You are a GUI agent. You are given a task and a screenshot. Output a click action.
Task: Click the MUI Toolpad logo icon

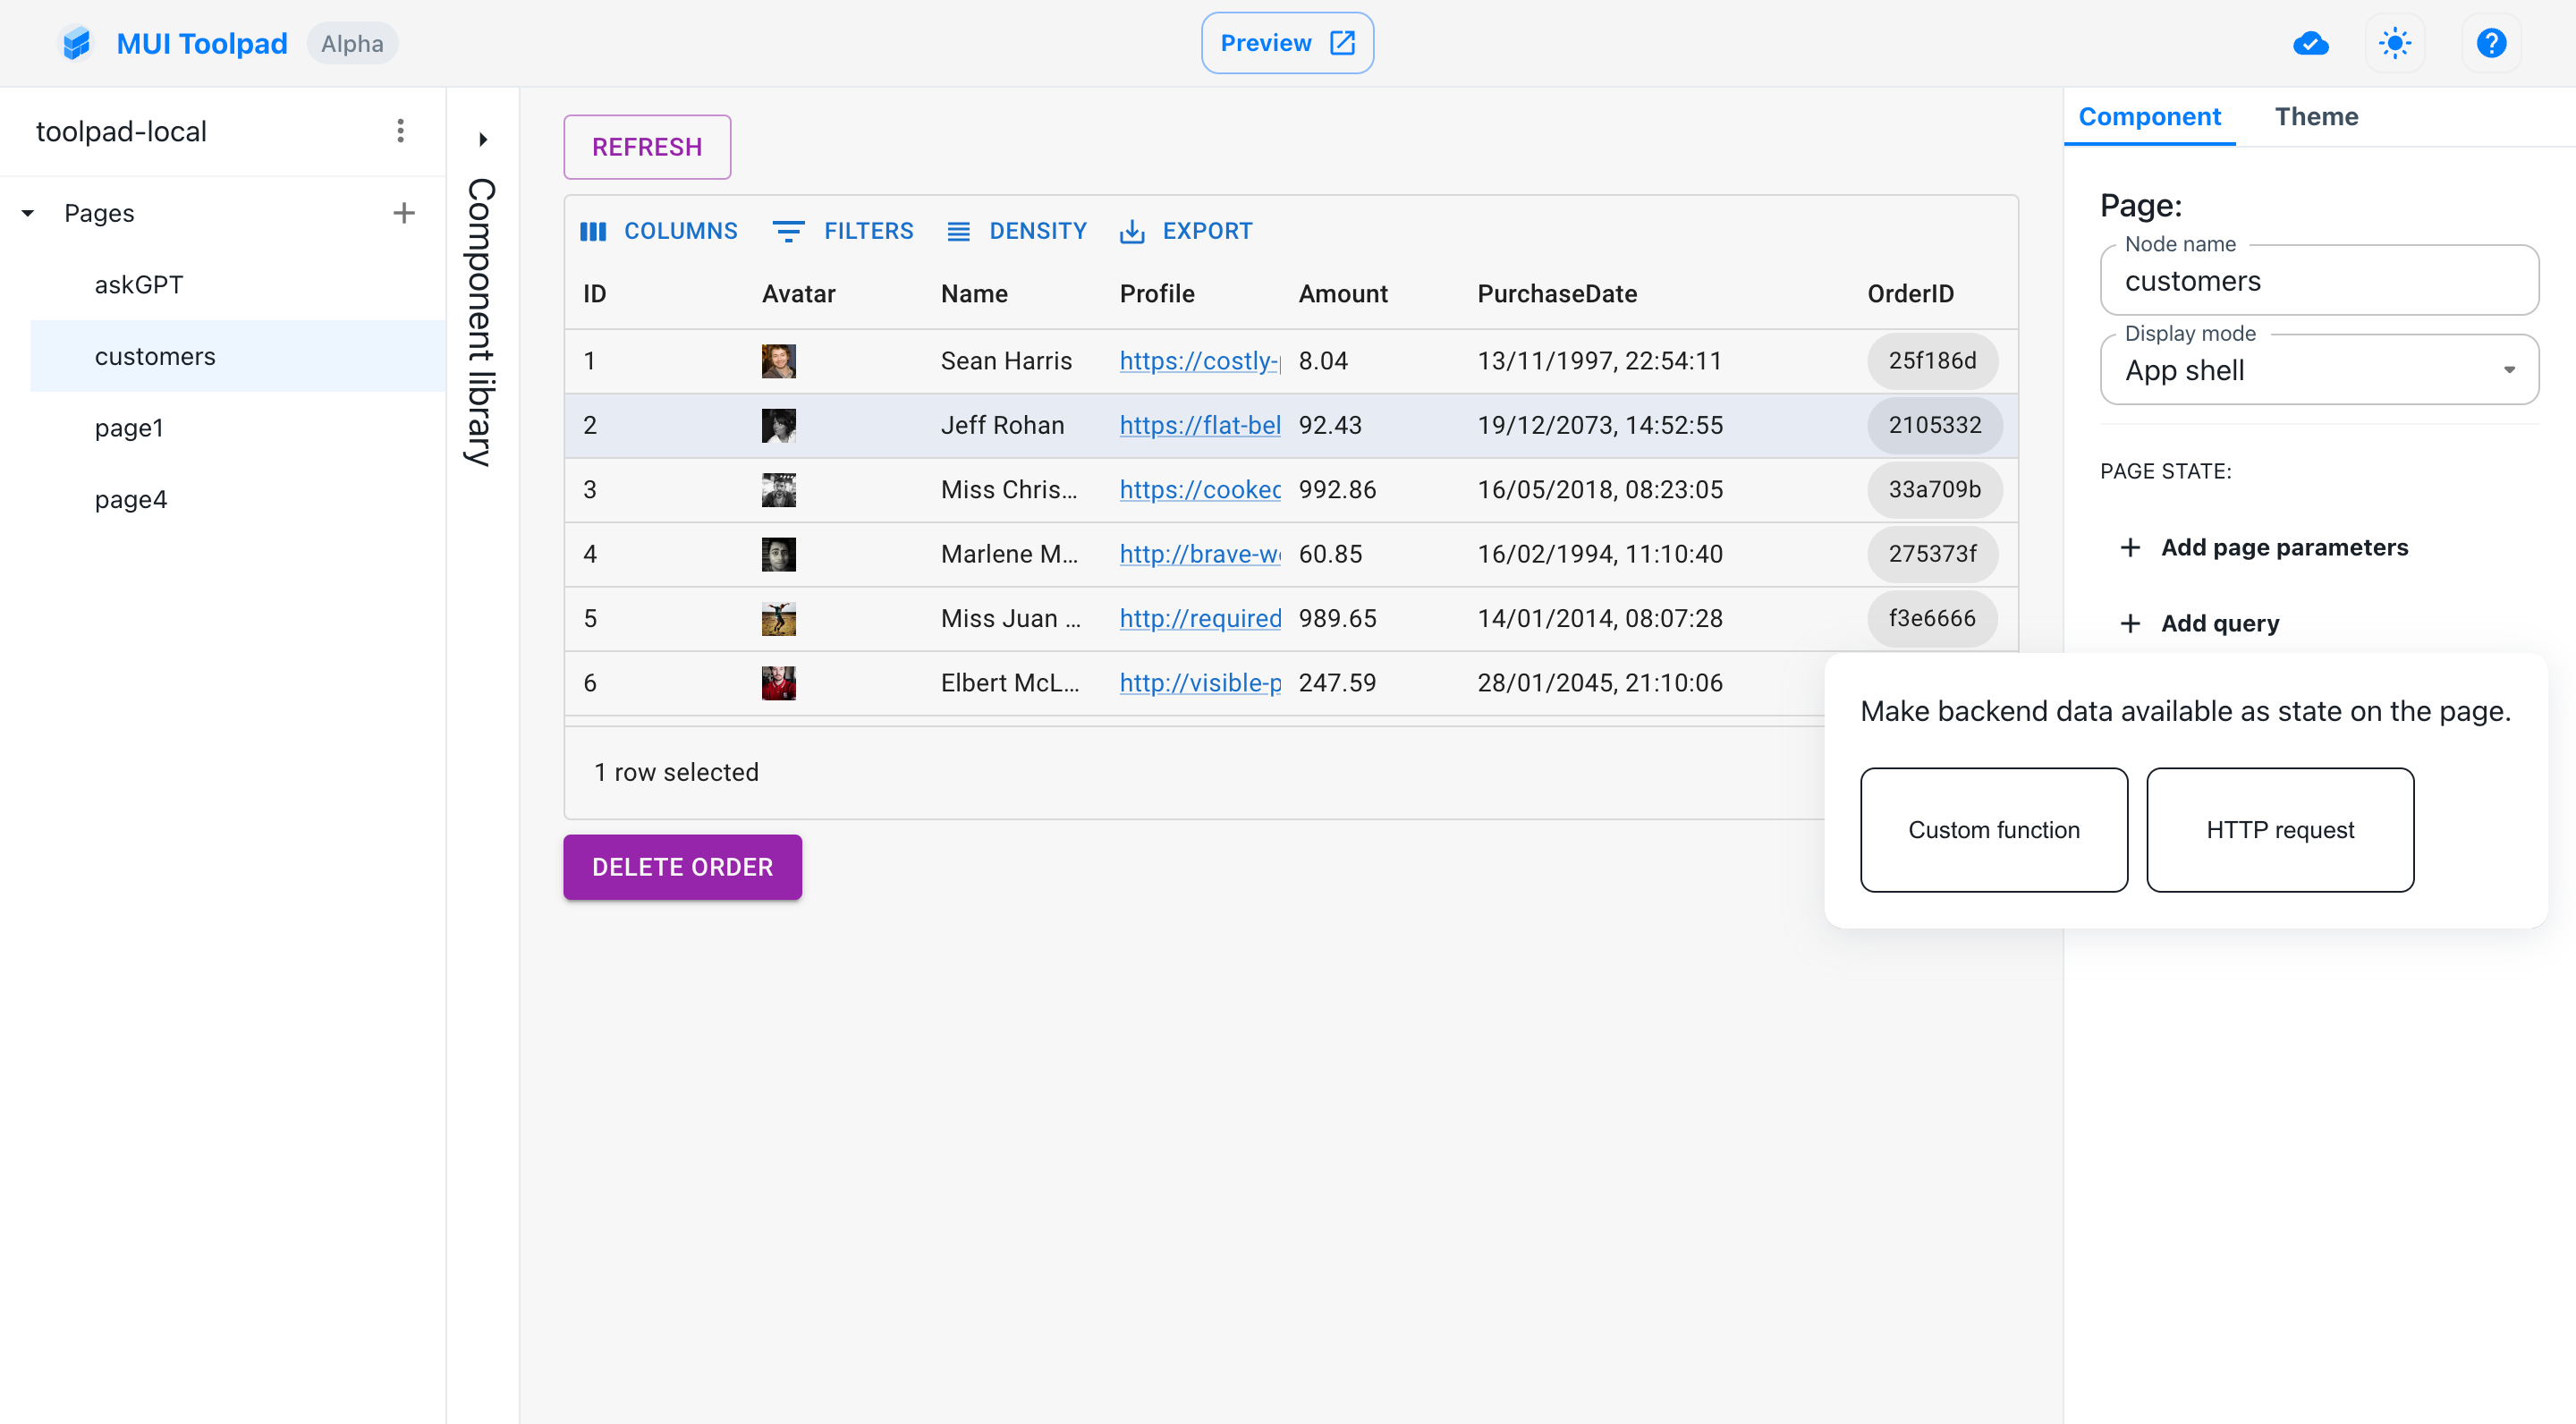coord(76,43)
